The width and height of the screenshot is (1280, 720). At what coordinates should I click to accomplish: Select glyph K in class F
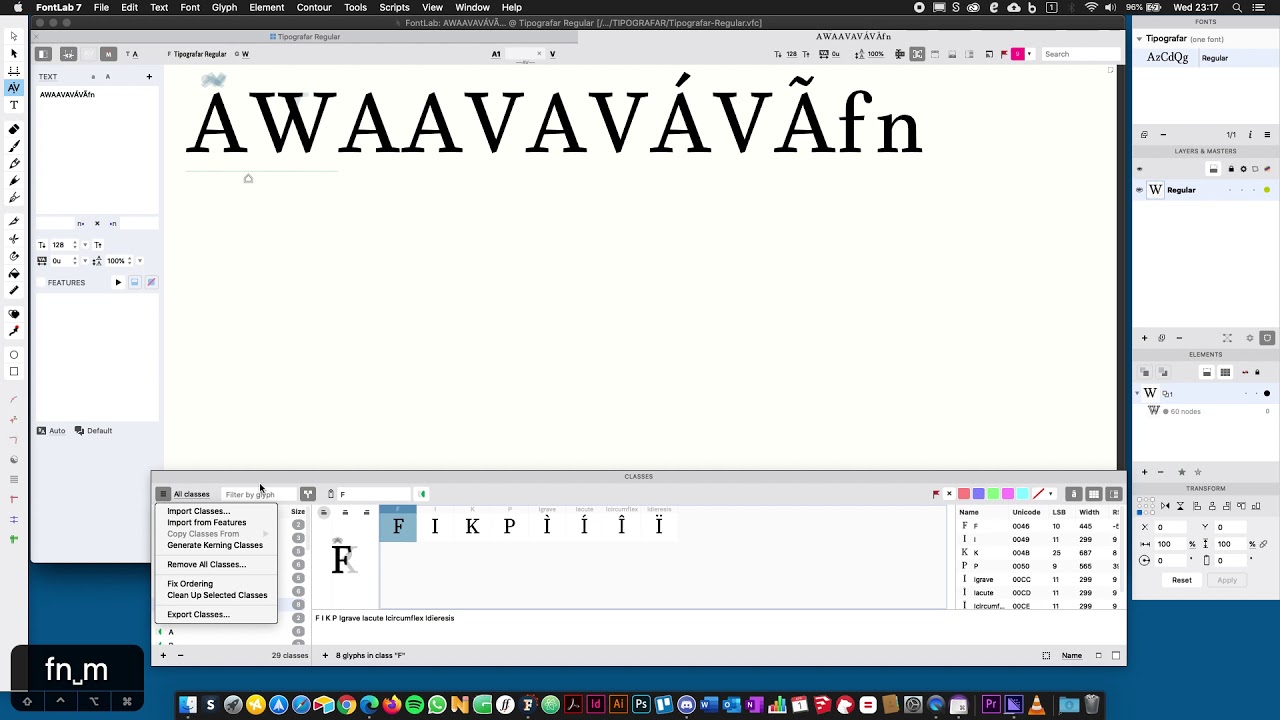pyautogui.click(x=472, y=525)
